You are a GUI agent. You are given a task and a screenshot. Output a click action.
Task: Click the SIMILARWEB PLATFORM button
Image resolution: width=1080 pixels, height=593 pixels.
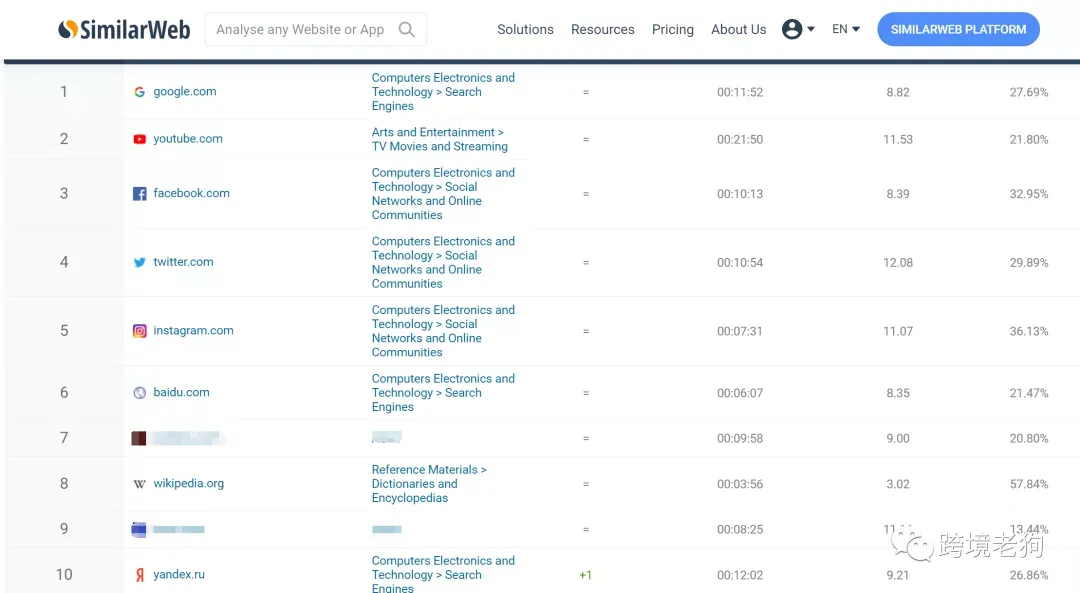[x=958, y=30]
